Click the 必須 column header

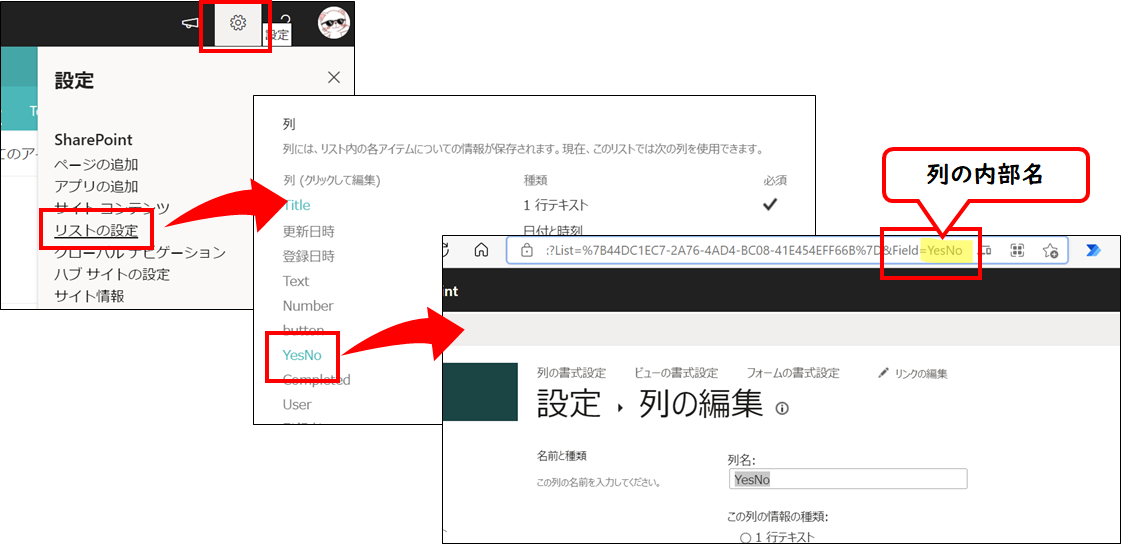(x=775, y=181)
